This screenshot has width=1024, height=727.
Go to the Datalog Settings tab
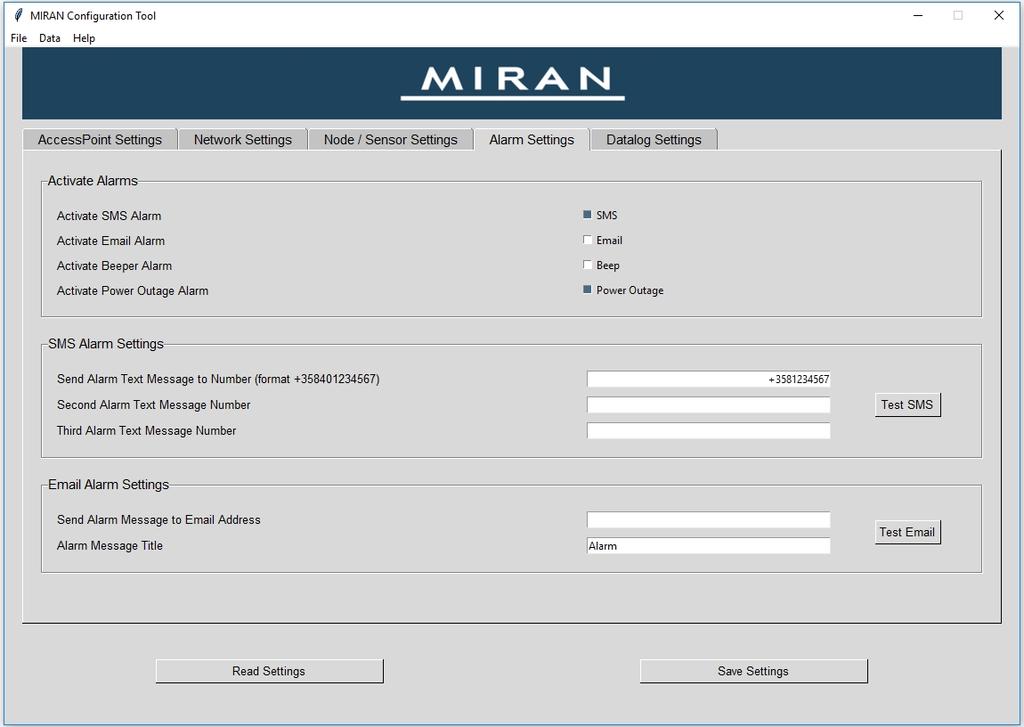tap(654, 140)
